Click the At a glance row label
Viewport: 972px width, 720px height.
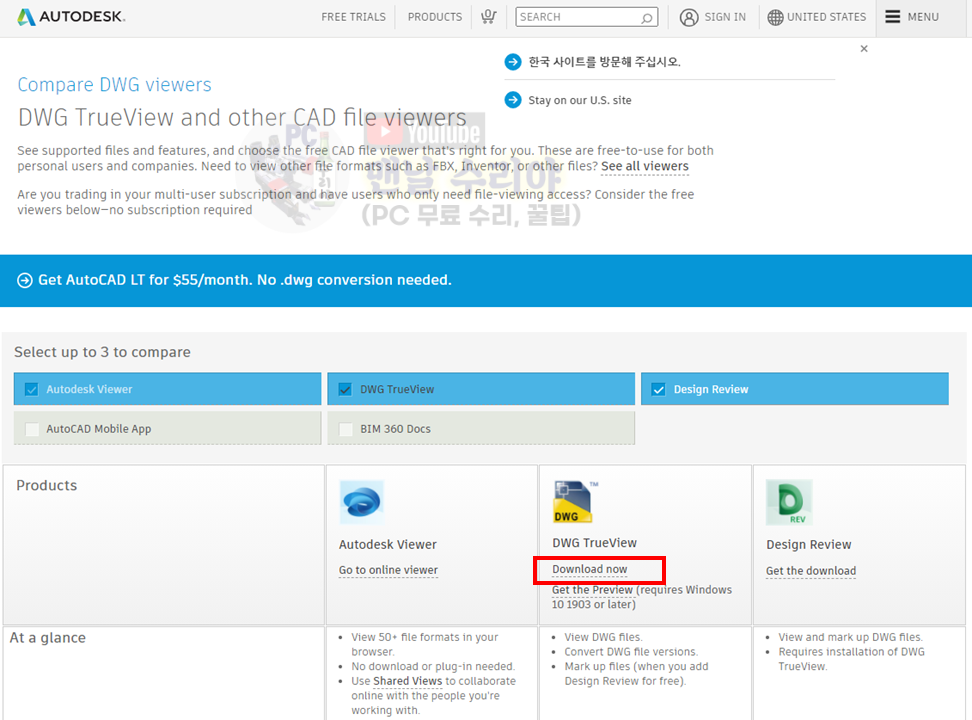47,638
